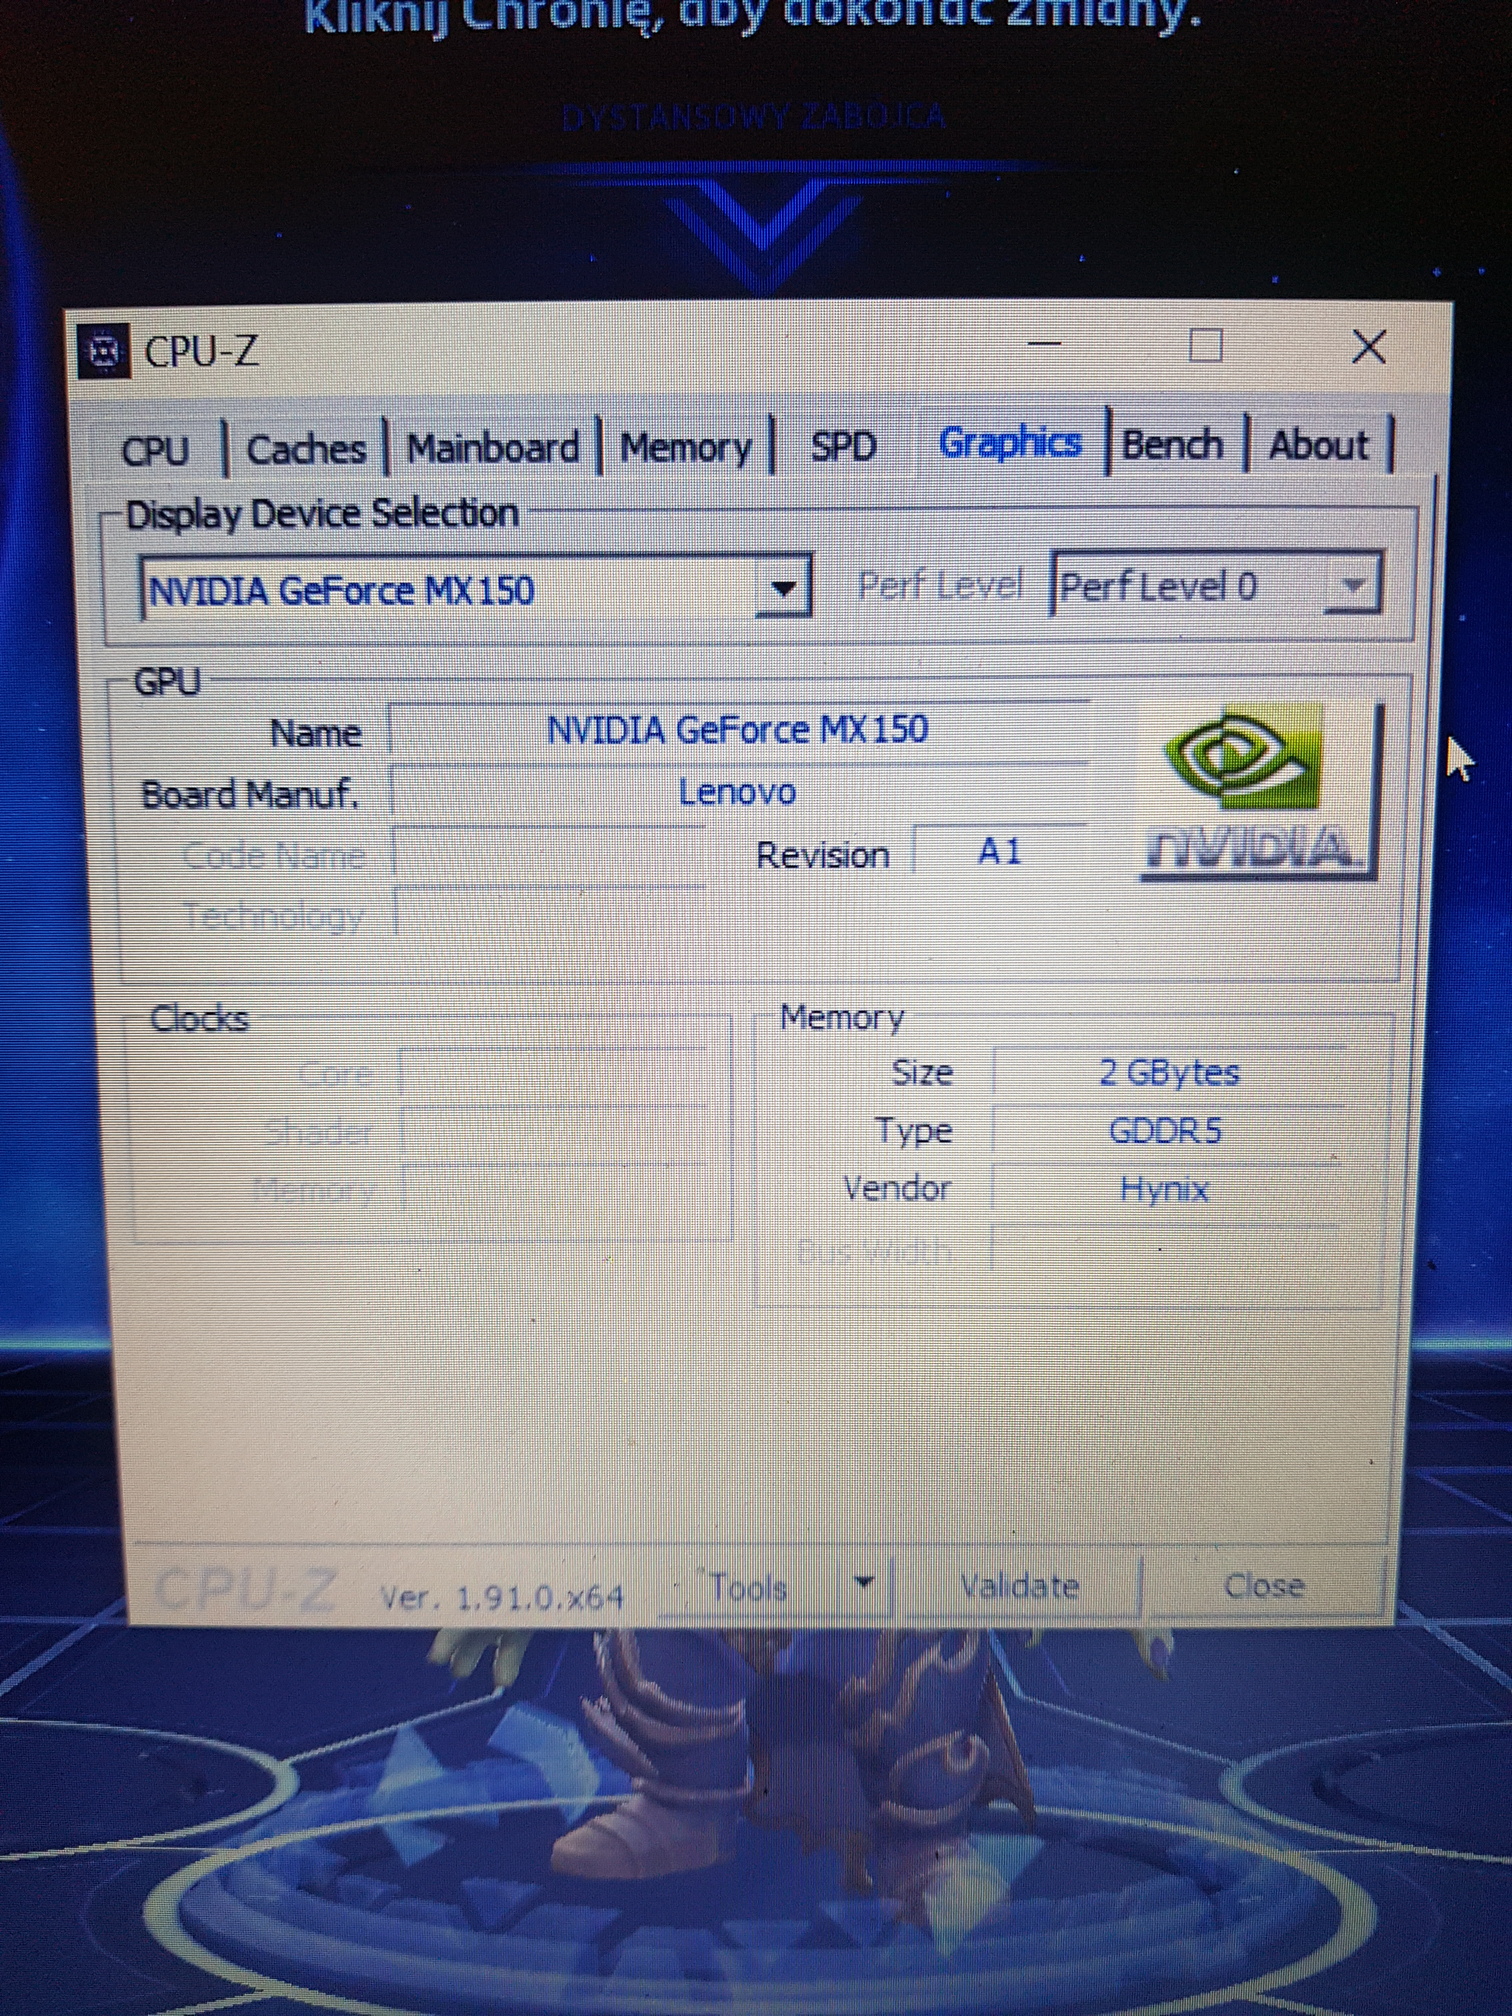Viewport: 1512px width, 2016px height.
Task: Click the NVIDIA logo image
Action: pyautogui.click(x=1257, y=790)
